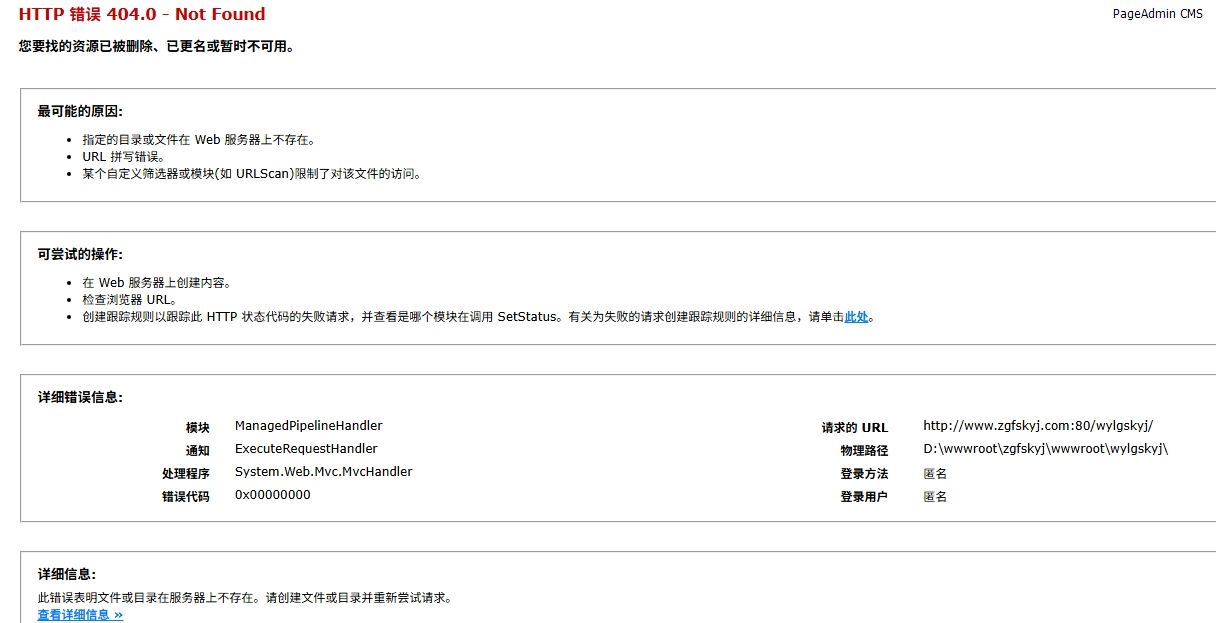This screenshot has width=1216, height=623.
Task: Click the HTTP 错误 404.0 - Not Found heading
Action: (x=142, y=14)
